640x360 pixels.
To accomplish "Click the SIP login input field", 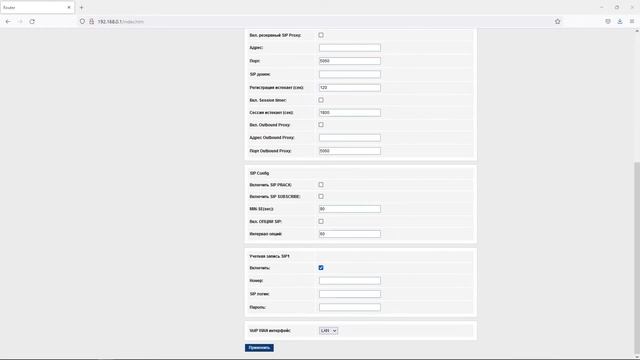I will point(350,294).
